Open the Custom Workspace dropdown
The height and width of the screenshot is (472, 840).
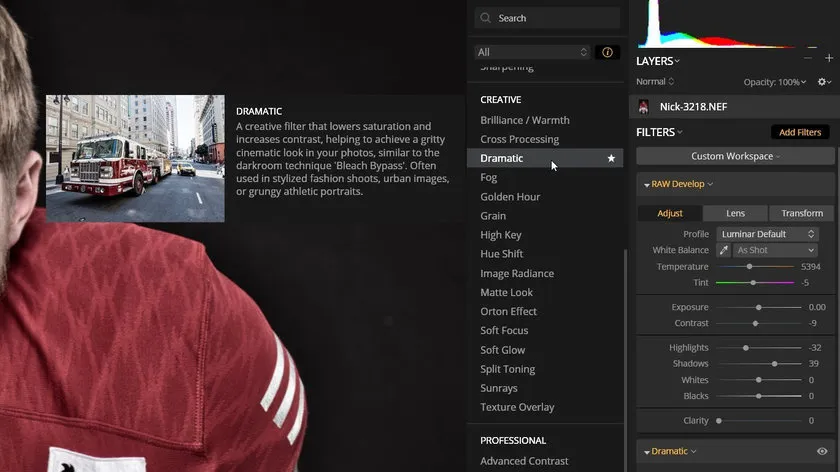point(735,156)
